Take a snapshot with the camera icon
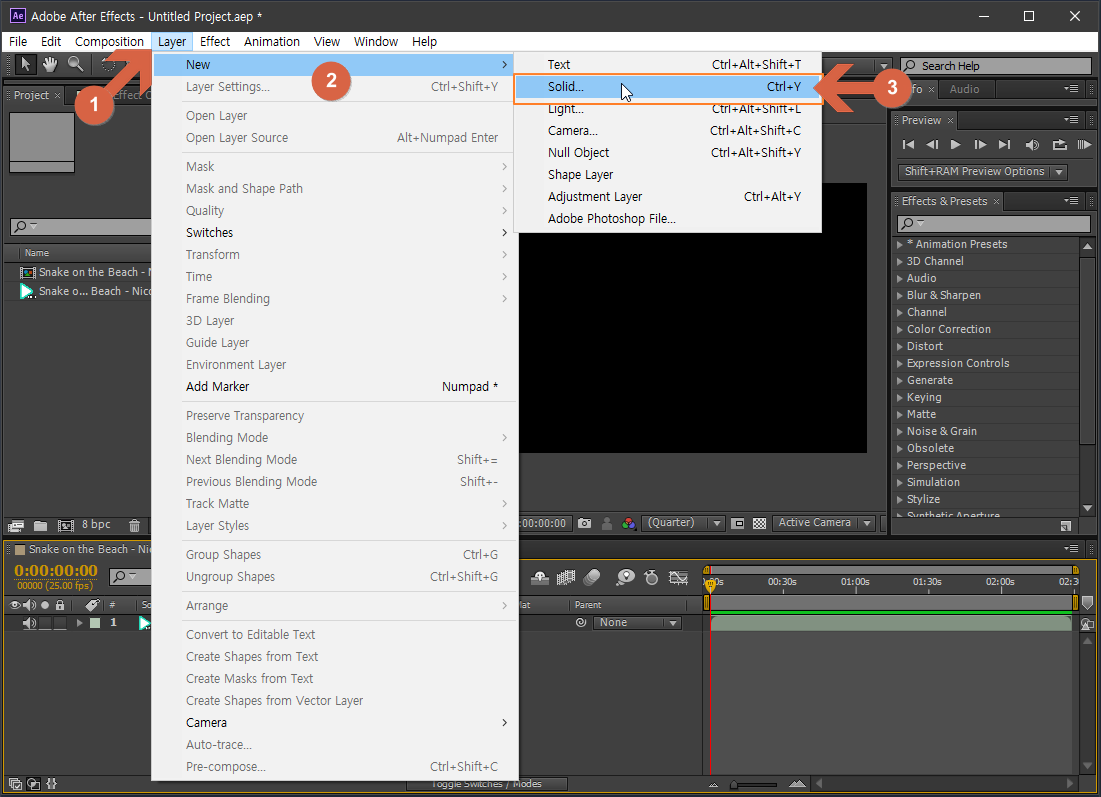The width and height of the screenshot is (1101, 797). 584,523
